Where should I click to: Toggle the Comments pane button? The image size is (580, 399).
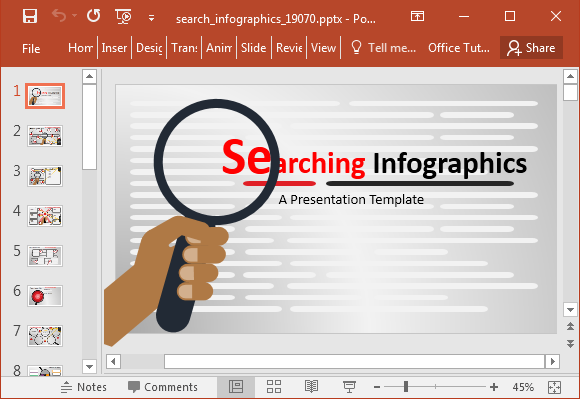pyautogui.click(x=163, y=387)
